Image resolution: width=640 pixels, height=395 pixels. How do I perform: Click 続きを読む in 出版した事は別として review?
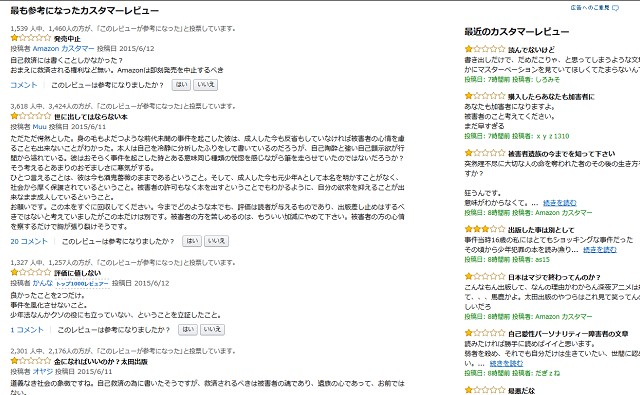(600, 249)
